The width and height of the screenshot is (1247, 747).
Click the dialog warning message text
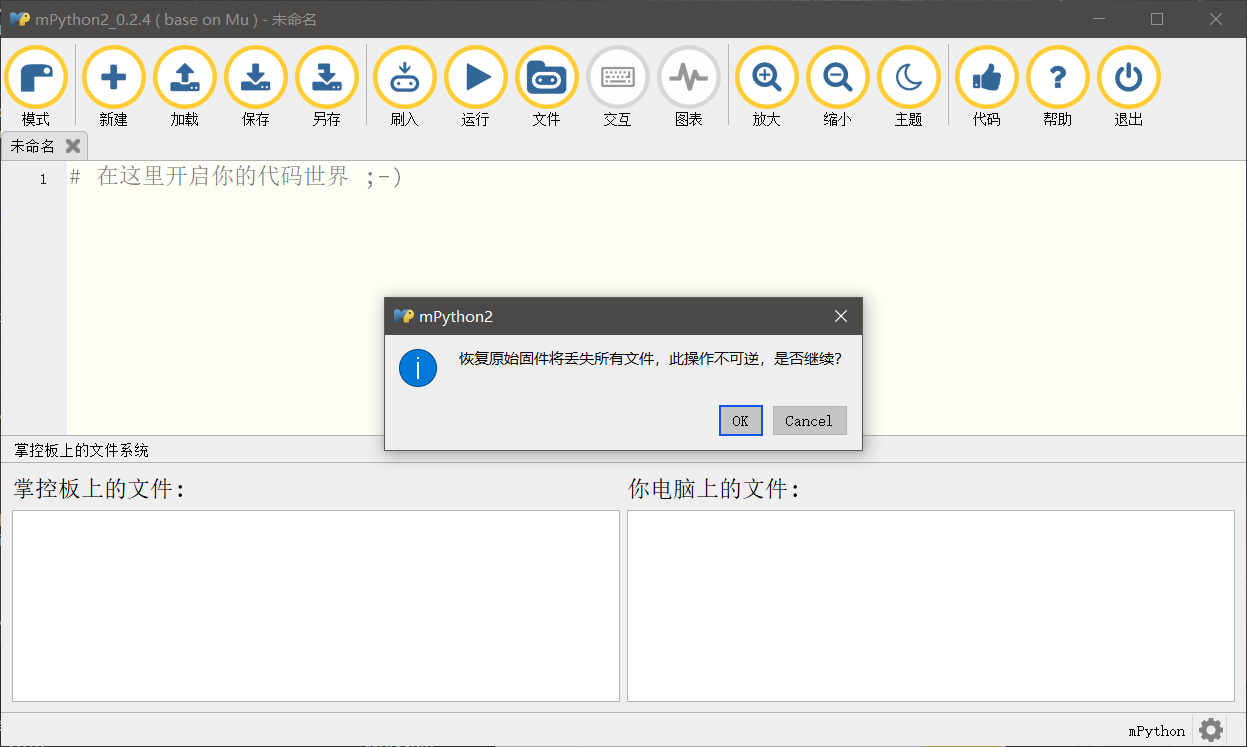650,358
